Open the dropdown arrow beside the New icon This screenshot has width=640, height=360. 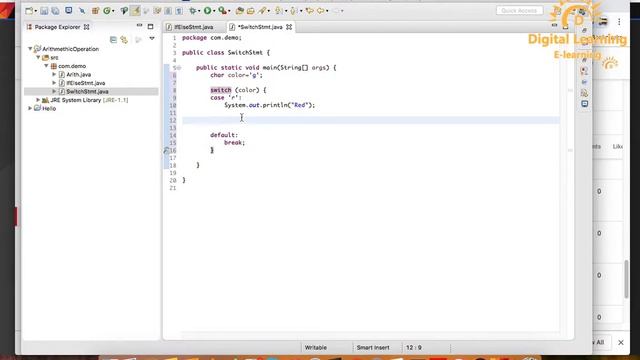tap(36, 11)
